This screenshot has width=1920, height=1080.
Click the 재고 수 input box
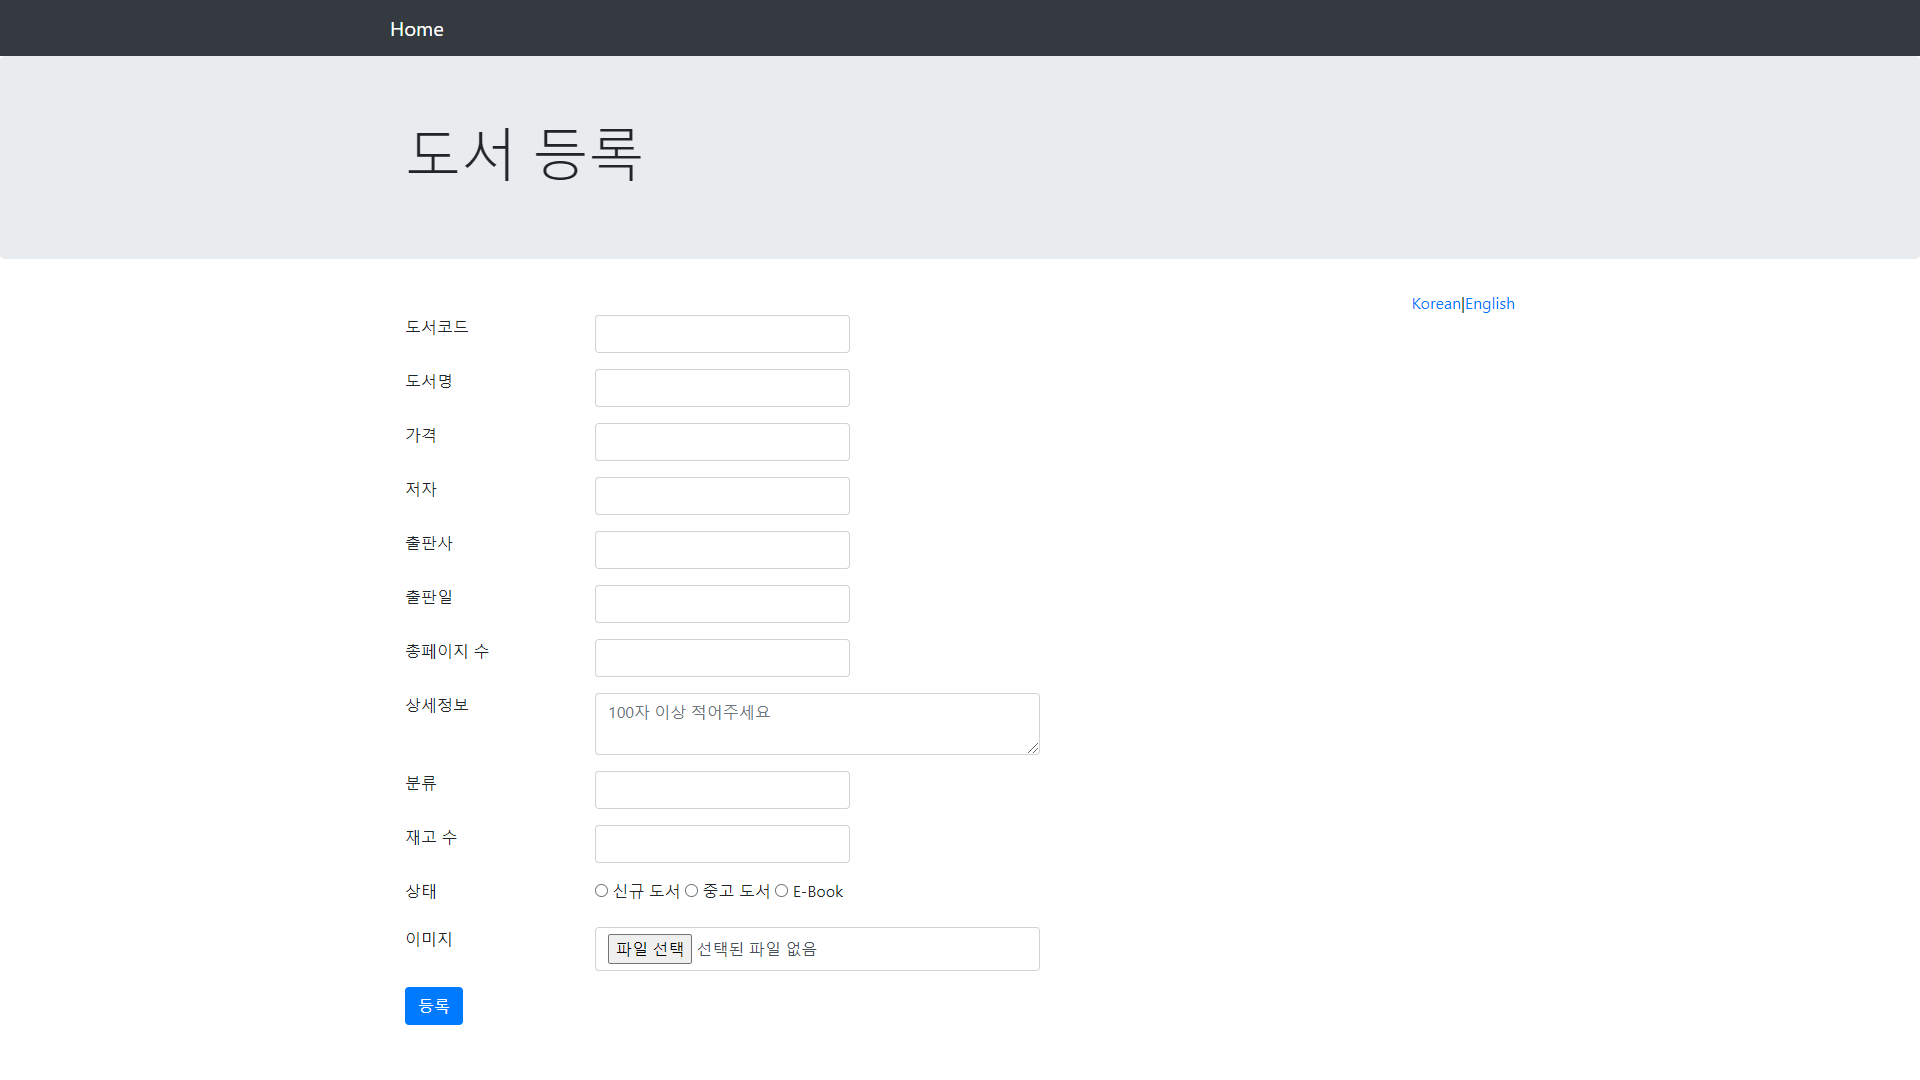[722, 844]
